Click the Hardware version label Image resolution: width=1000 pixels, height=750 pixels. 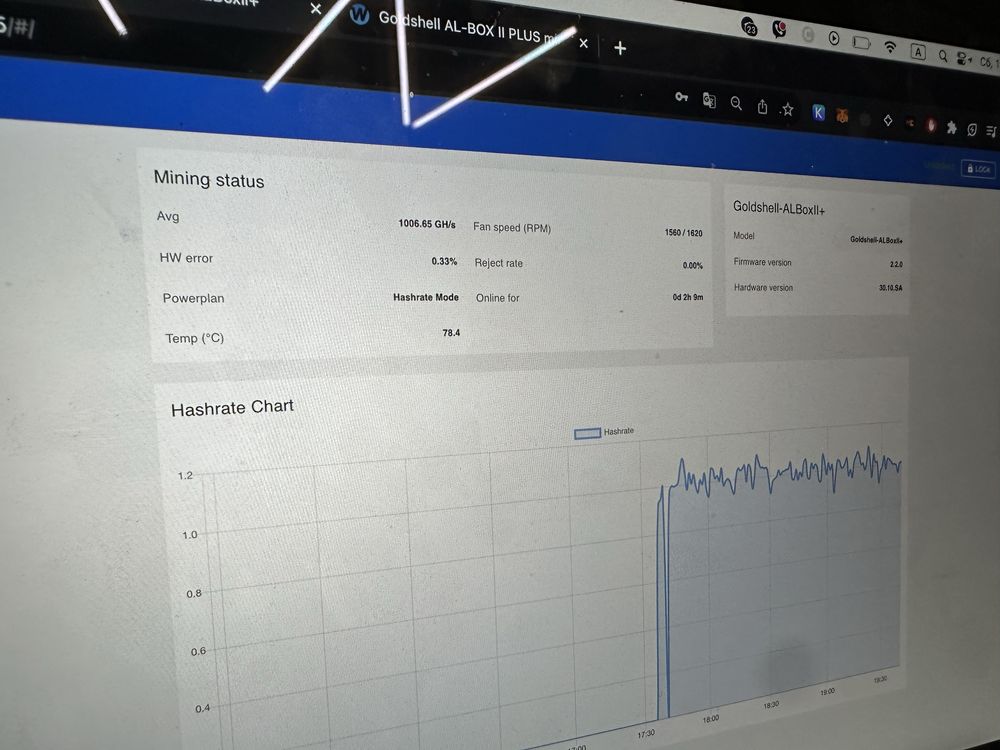click(763, 288)
